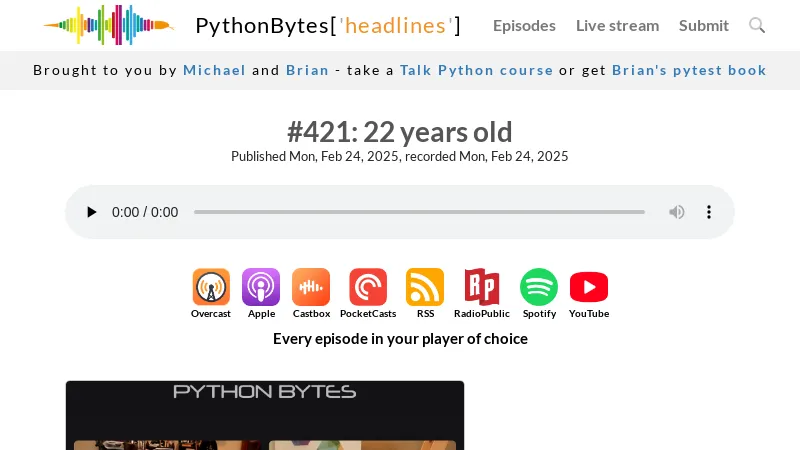This screenshot has width=800, height=450.
Task: Click the audio progress seek bar
Action: point(419,212)
